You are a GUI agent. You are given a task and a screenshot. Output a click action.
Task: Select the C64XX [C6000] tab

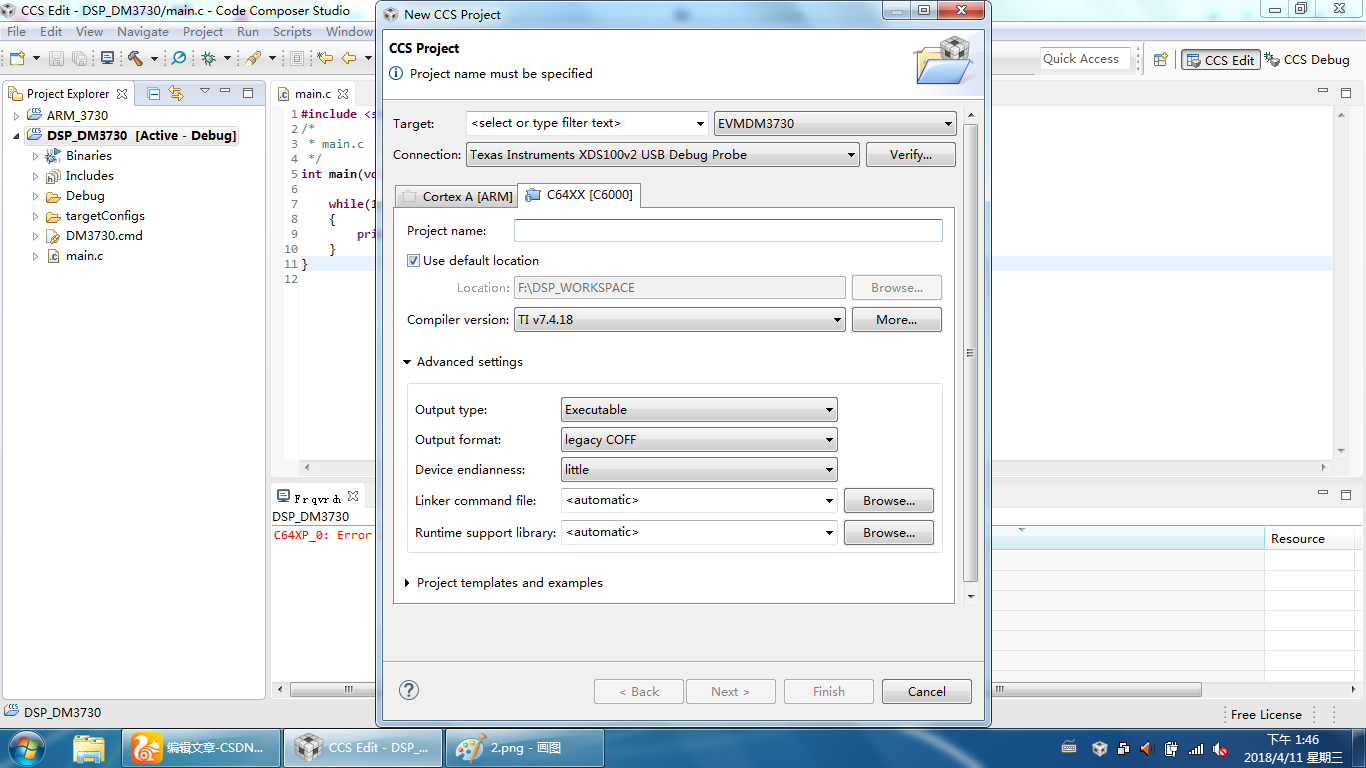click(x=579, y=195)
